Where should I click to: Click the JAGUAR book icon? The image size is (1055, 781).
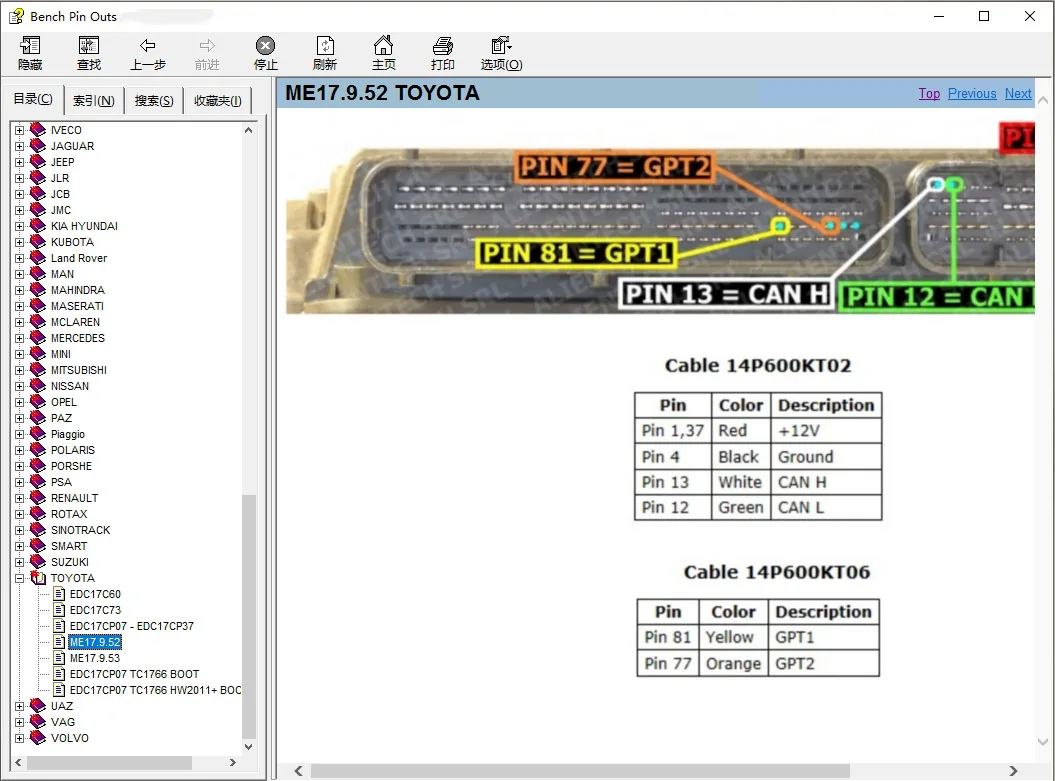[38, 146]
